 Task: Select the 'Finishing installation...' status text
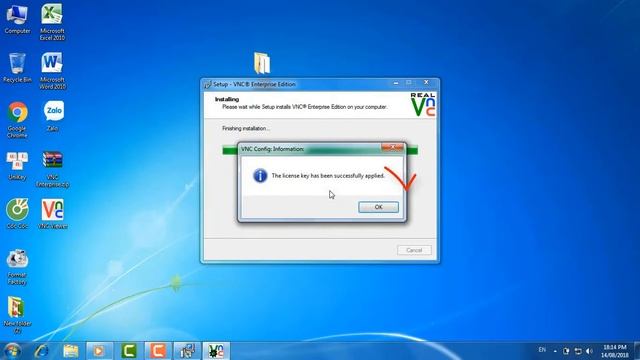246,128
